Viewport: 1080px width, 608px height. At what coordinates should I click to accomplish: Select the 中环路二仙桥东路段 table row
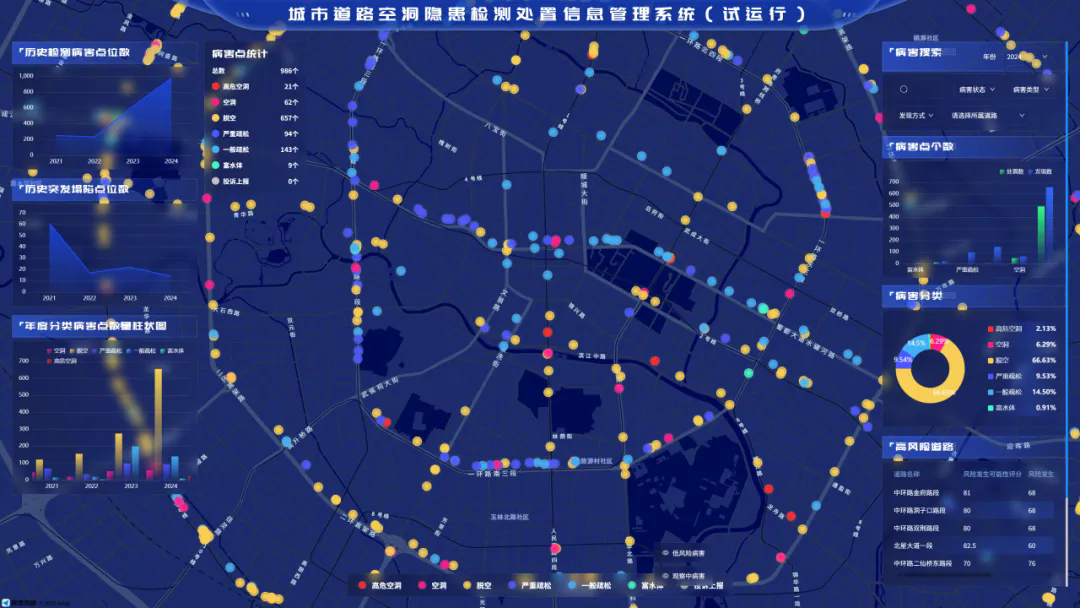point(973,563)
